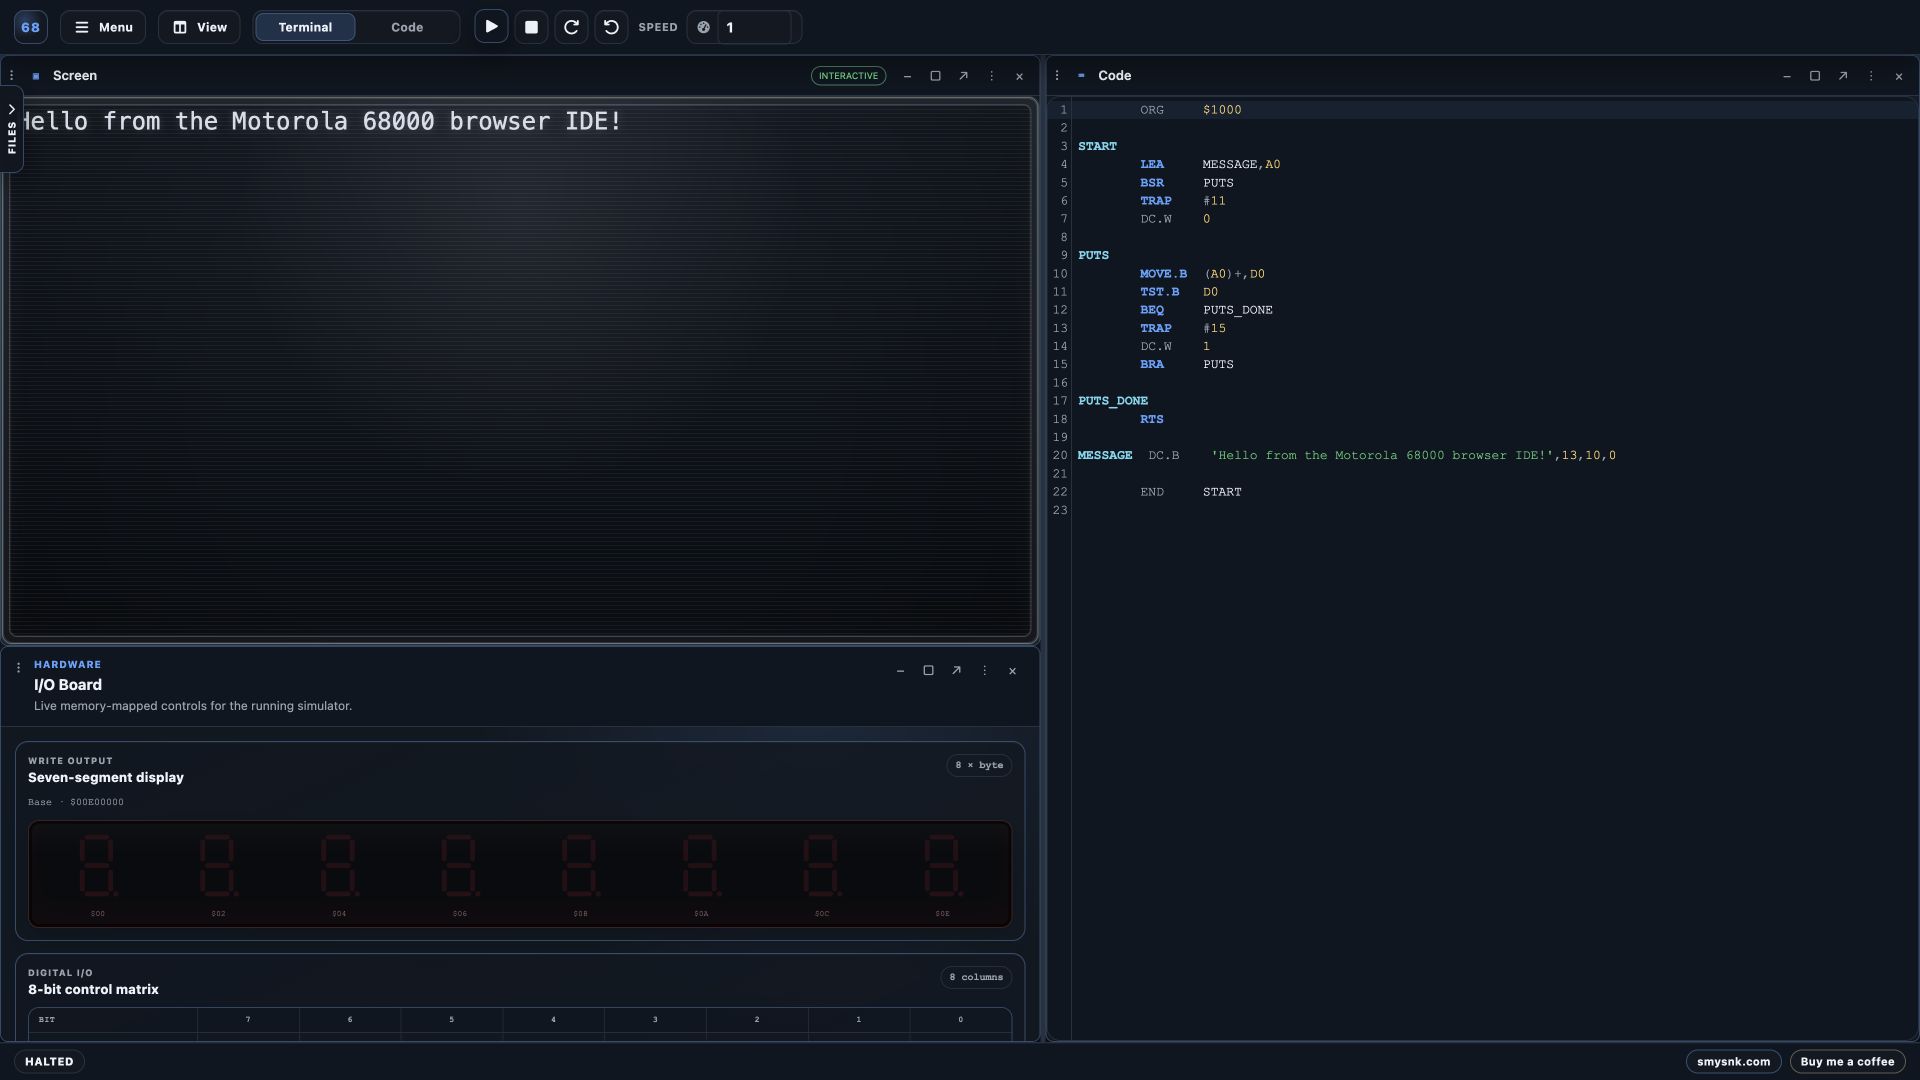
Task: Close the Screen panel
Action: pos(1019,76)
